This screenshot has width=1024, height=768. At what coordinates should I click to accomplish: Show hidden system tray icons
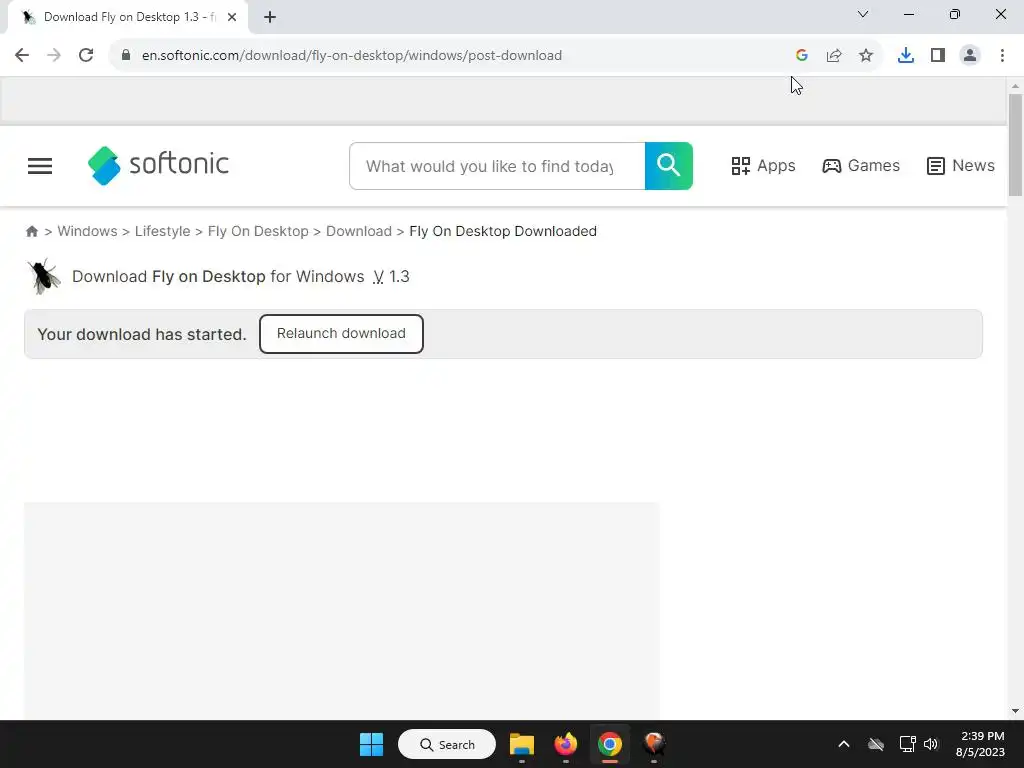[844, 744]
